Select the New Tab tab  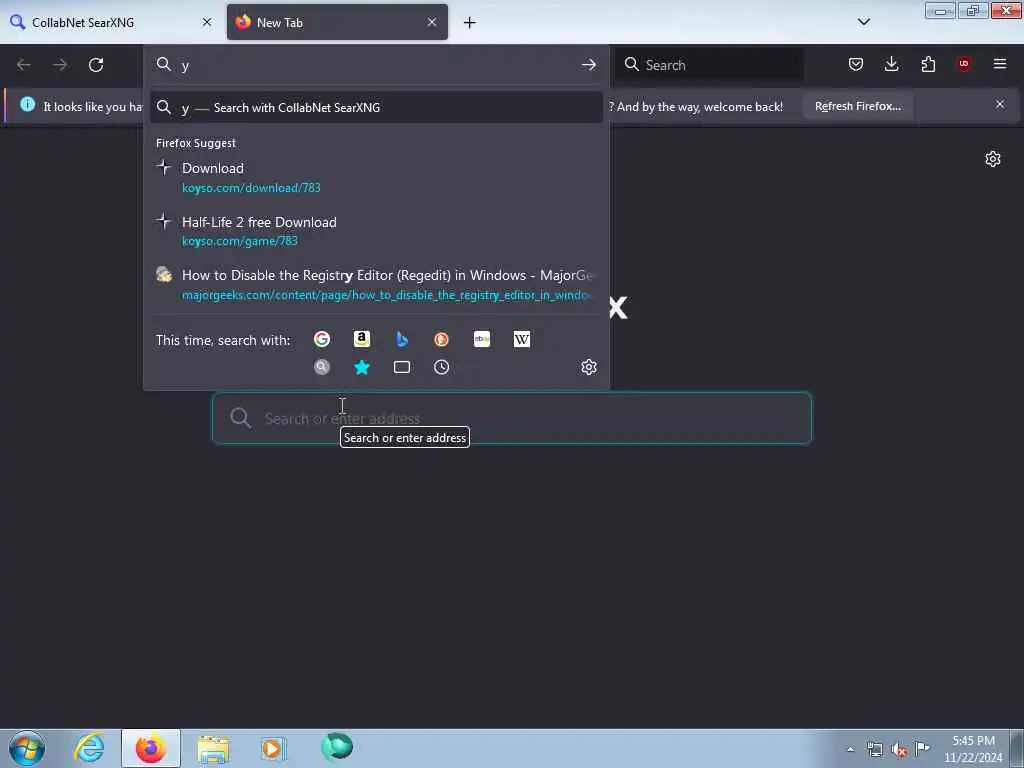337,22
